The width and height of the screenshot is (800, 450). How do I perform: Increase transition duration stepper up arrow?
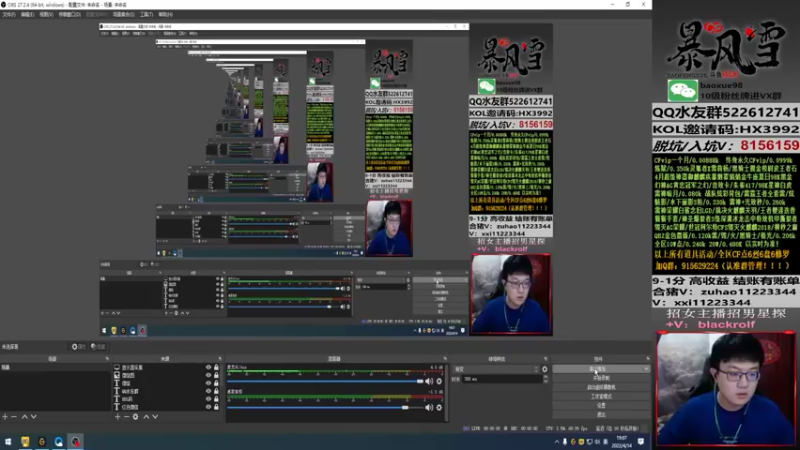point(546,377)
